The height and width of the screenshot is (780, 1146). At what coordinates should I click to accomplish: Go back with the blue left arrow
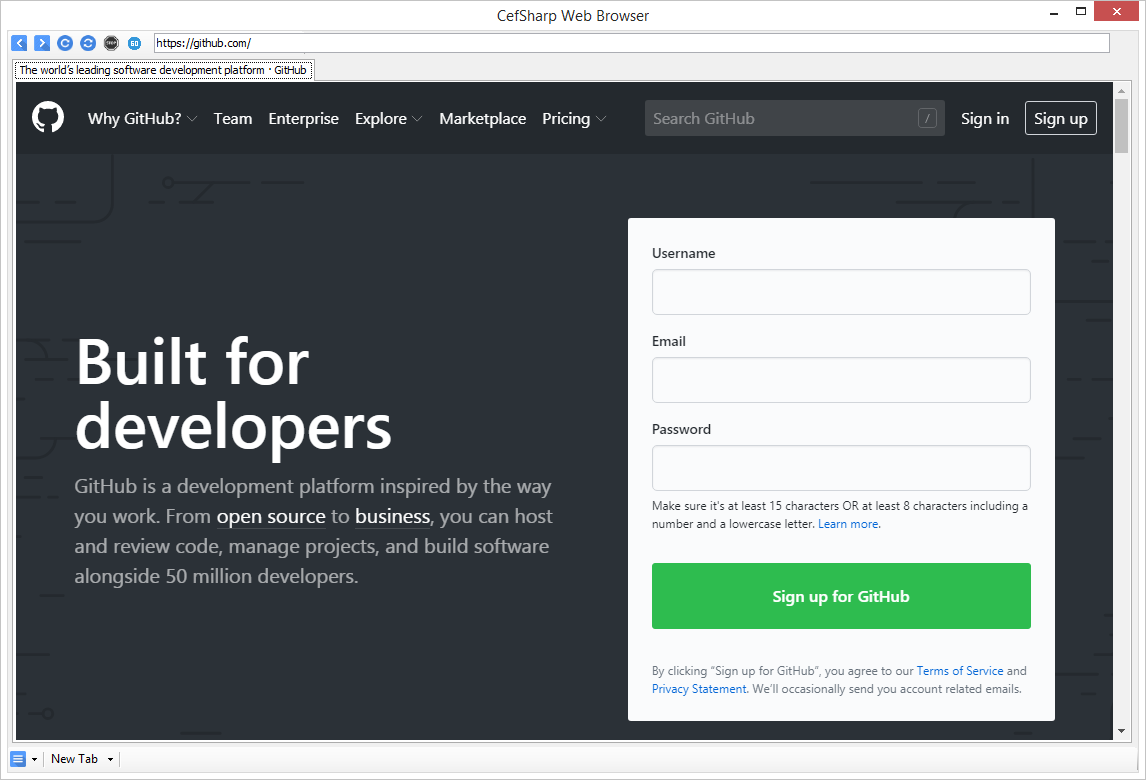point(19,43)
